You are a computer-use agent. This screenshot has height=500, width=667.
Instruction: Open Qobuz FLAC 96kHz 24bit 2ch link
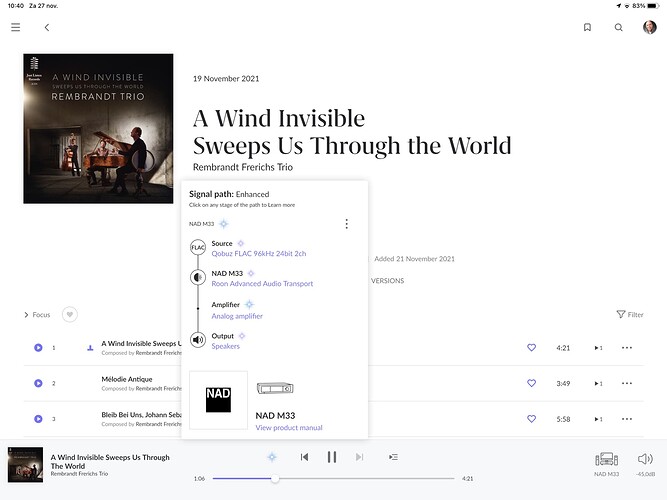(x=259, y=254)
